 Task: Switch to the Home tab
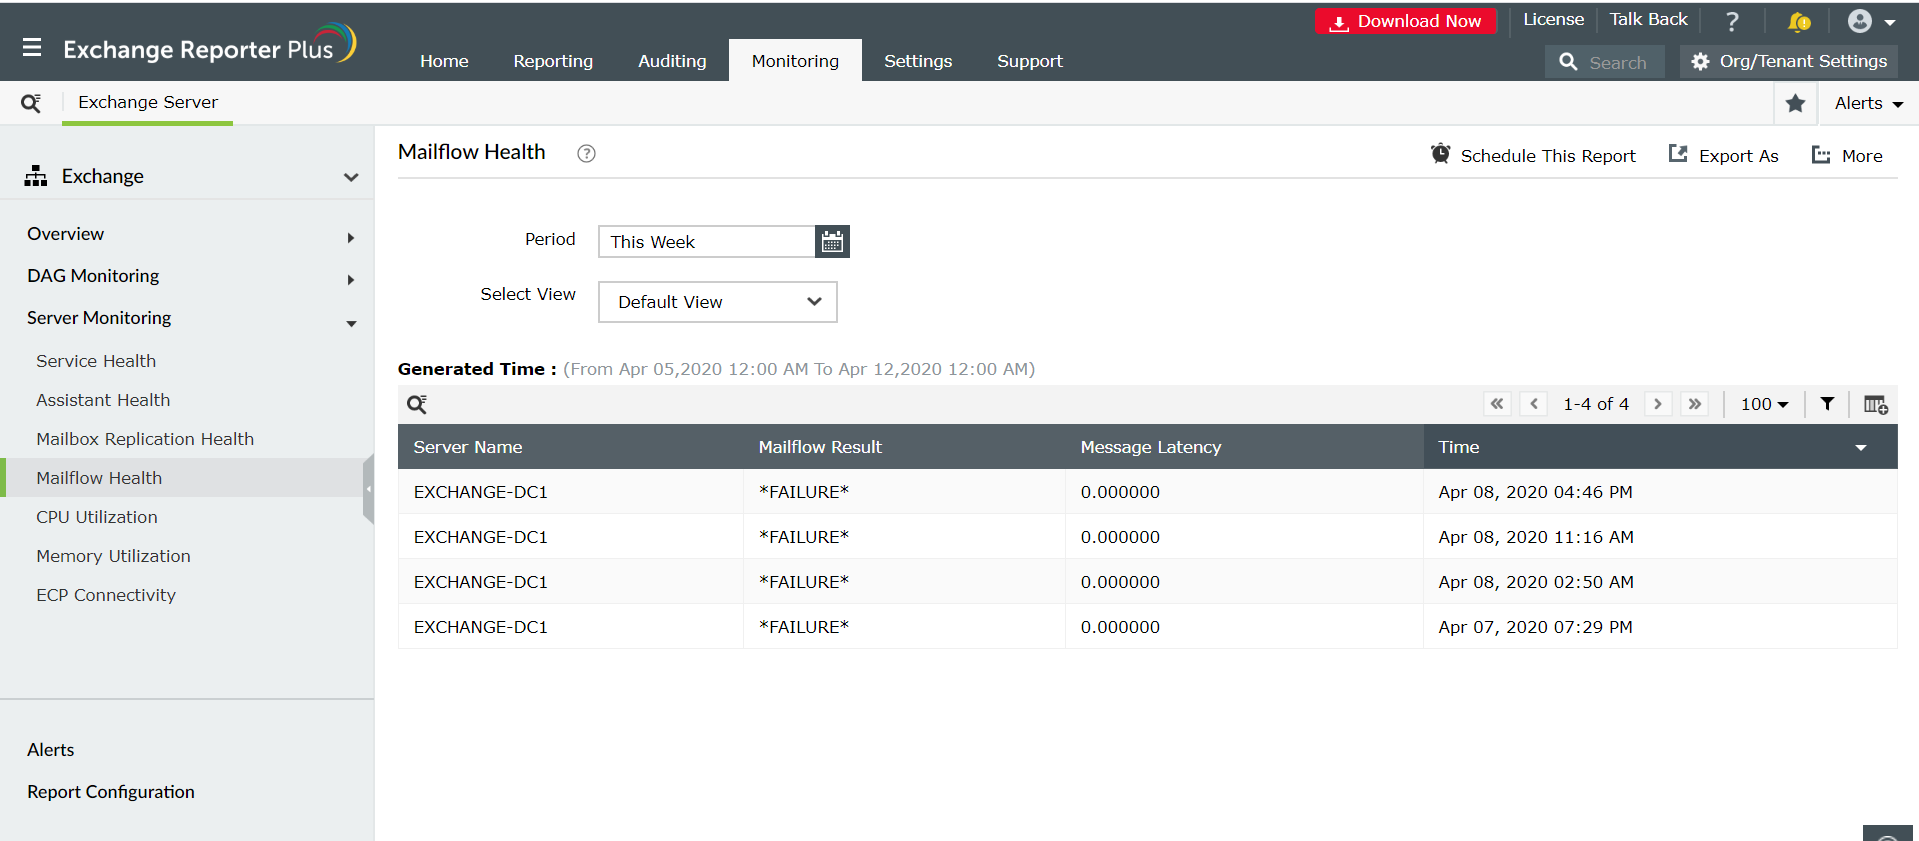pos(444,61)
